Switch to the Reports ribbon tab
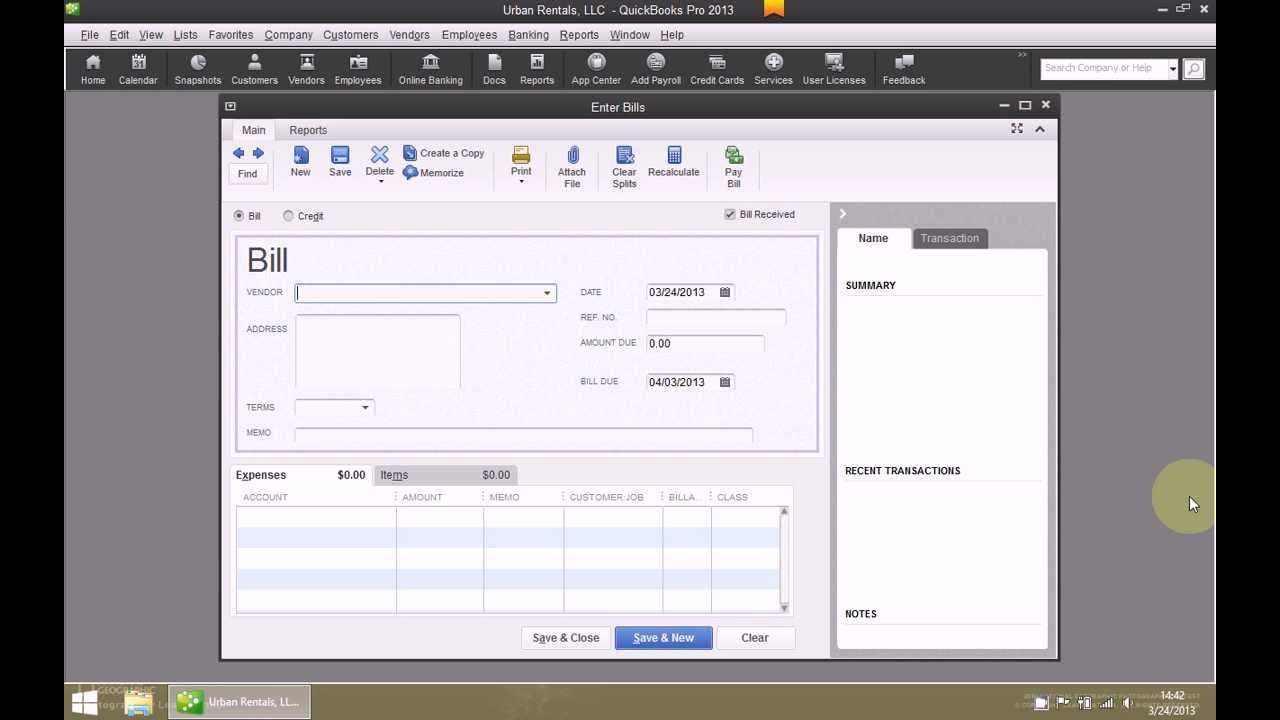The image size is (1280, 720). click(308, 130)
